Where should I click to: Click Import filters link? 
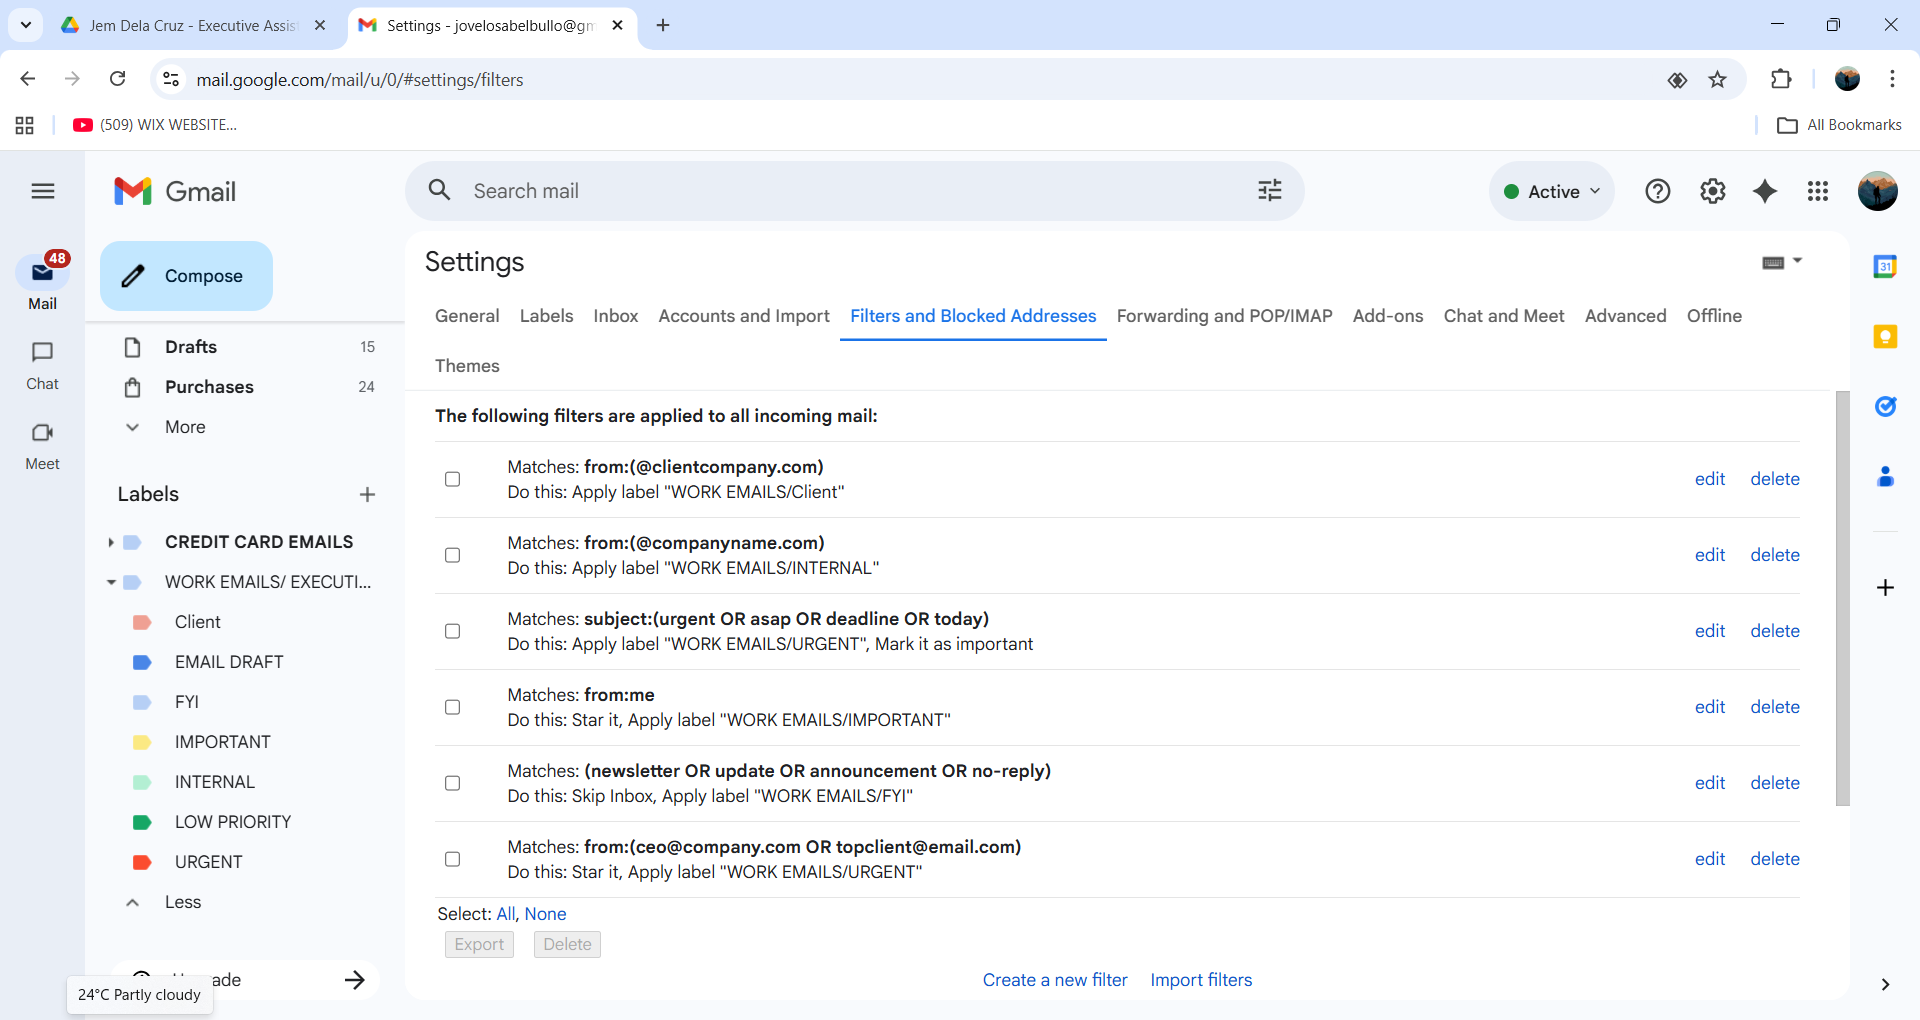[1201, 980]
